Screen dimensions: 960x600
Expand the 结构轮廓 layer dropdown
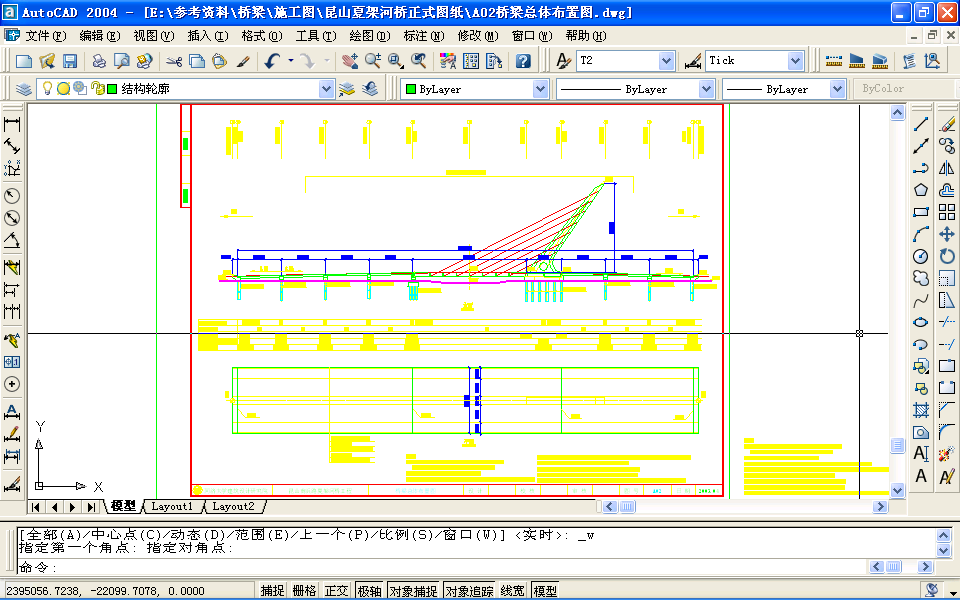327,89
